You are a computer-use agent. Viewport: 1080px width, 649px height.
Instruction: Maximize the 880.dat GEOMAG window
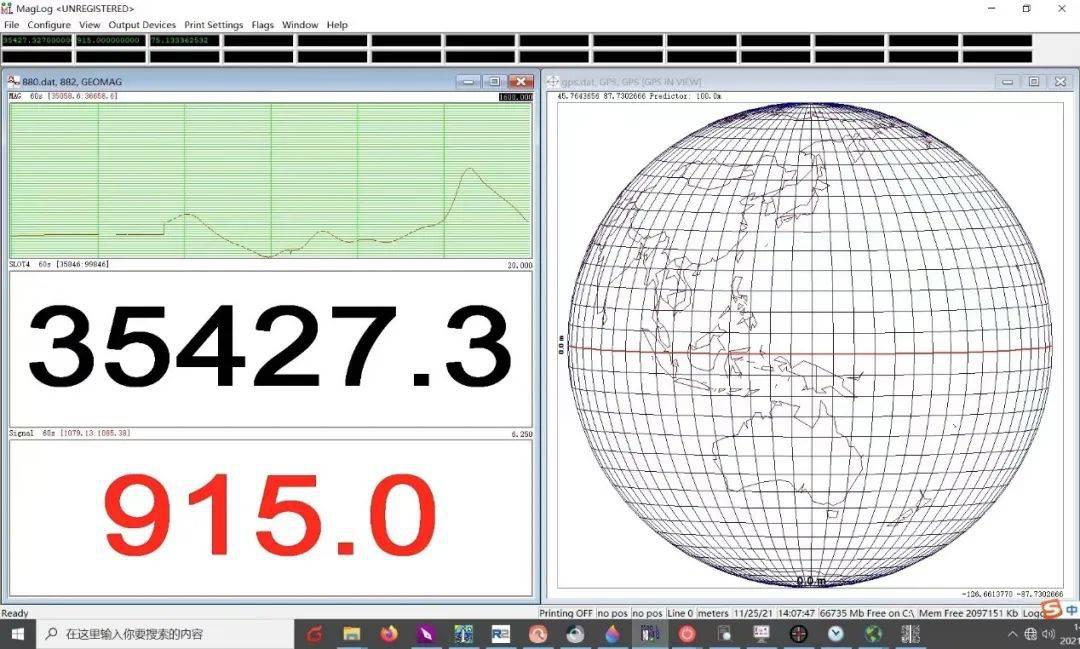494,81
